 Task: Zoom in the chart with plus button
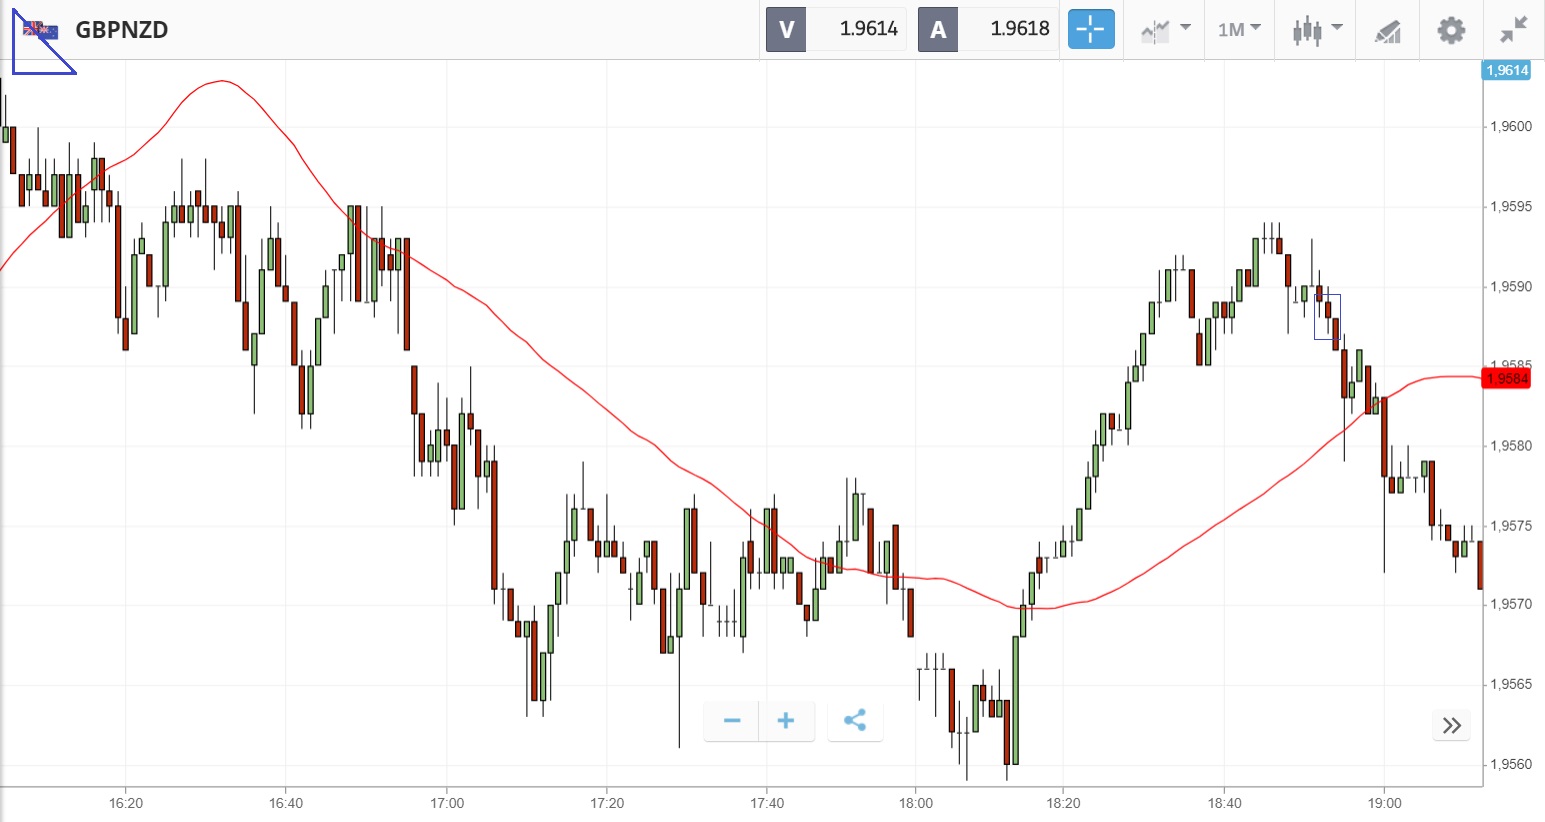786,721
